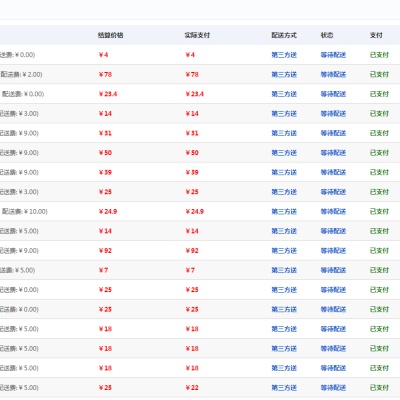Select 已支付 in the ¥23.4 row
Image resolution: width=400 pixels, height=400 pixels.
(x=379, y=94)
